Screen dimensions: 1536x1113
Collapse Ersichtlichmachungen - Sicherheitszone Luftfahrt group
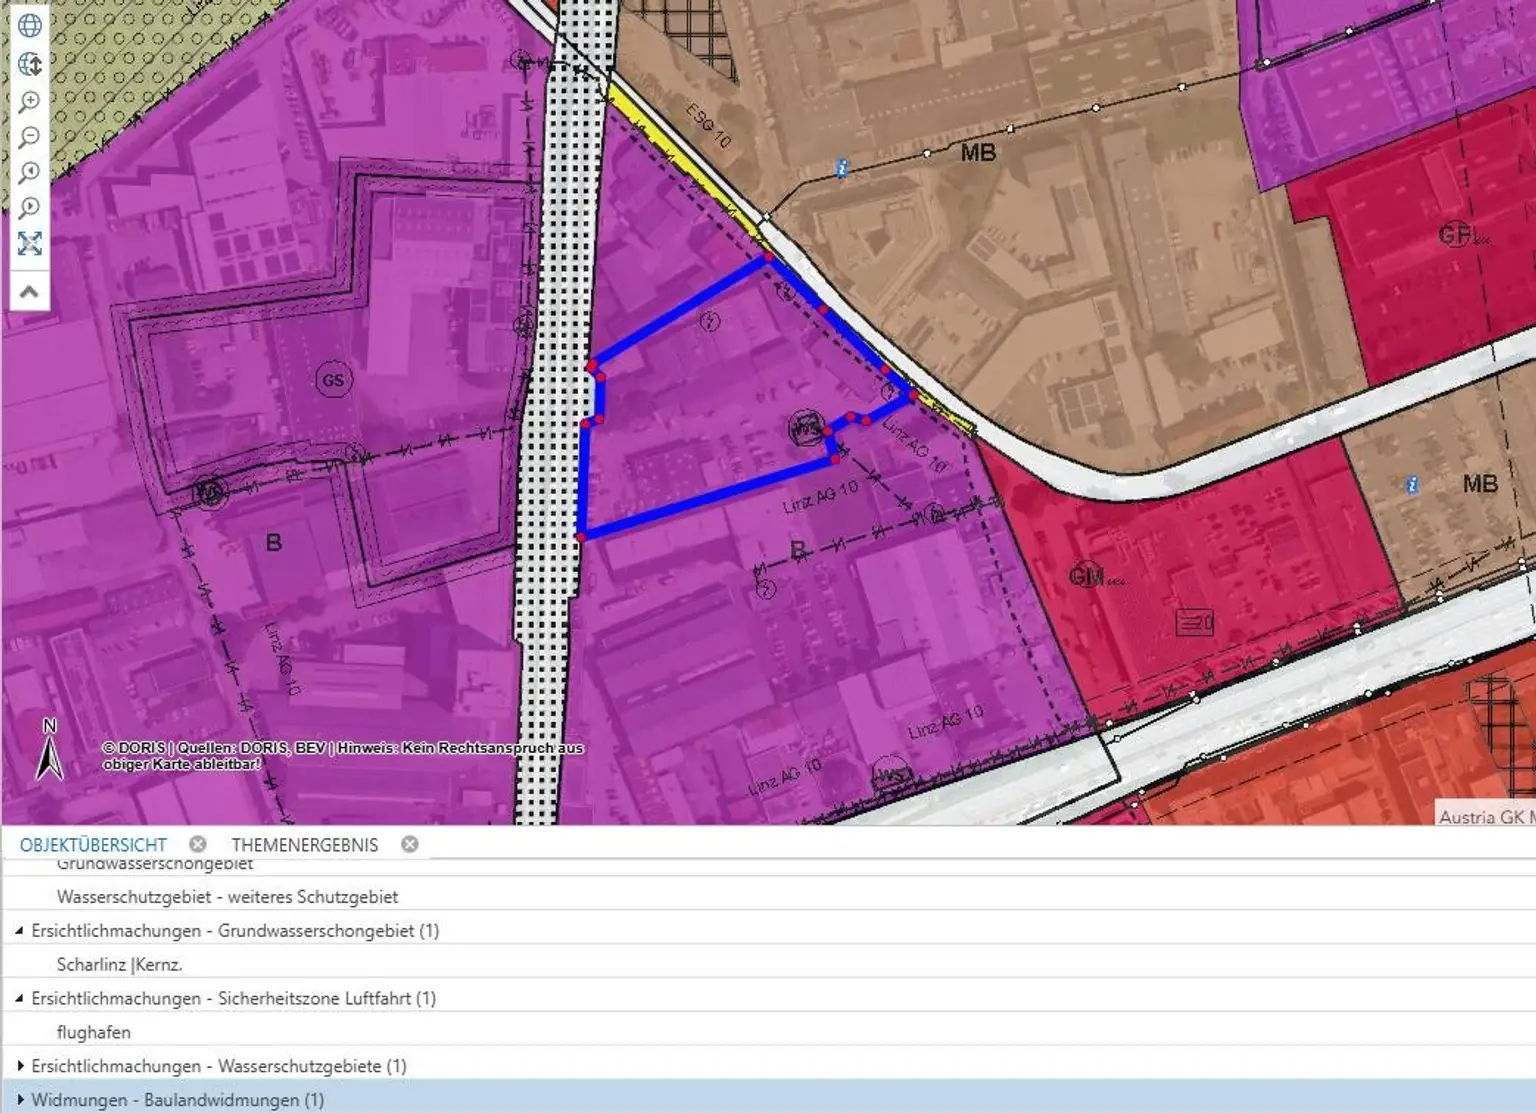pyautogui.click(x=19, y=998)
